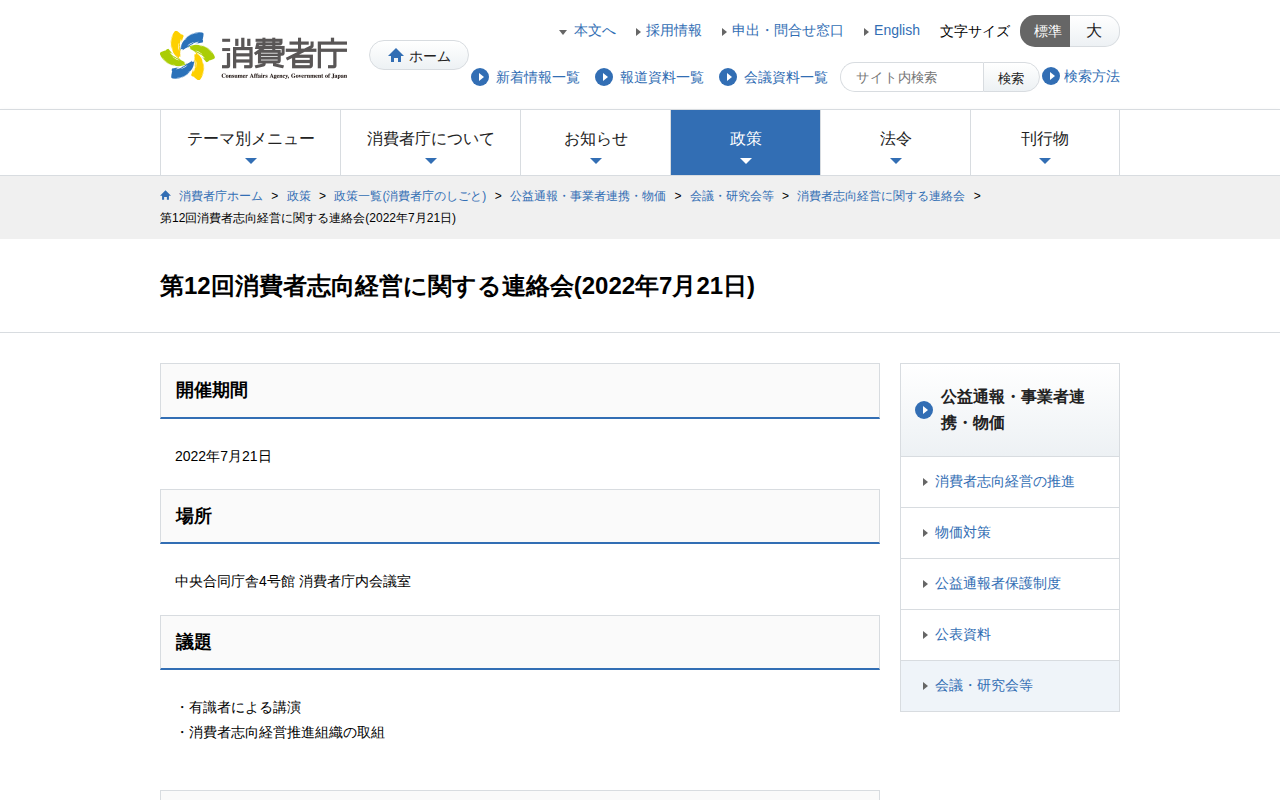Image resolution: width=1280 pixels, height=800 pixels.
Task: Open the 刊行物 menu item
Action: [x=1045, y=143]
